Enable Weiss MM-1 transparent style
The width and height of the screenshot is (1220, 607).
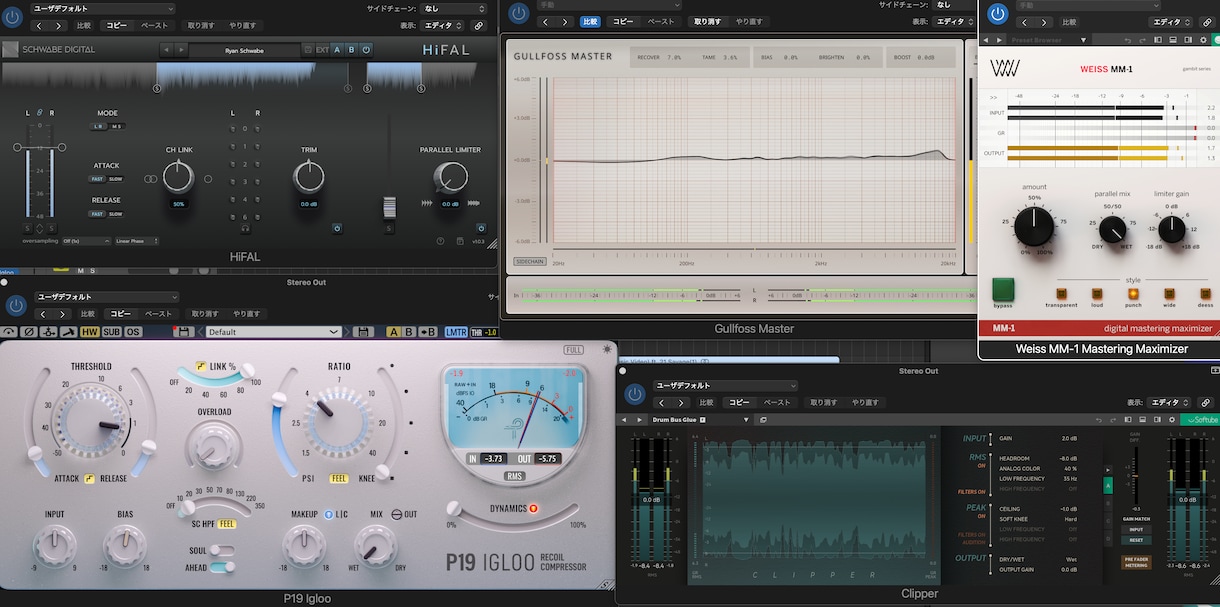pos(1061,293)
